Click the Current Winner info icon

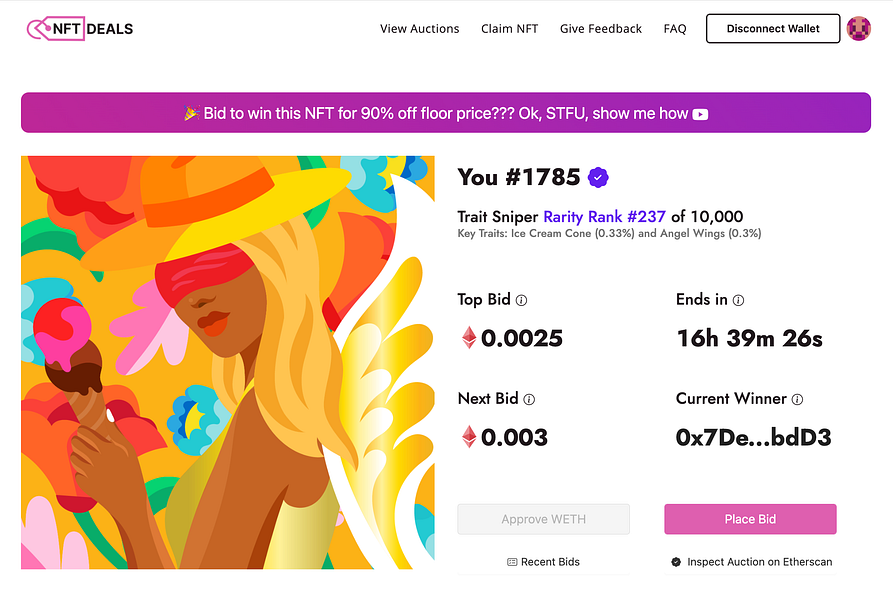[797, 399]
